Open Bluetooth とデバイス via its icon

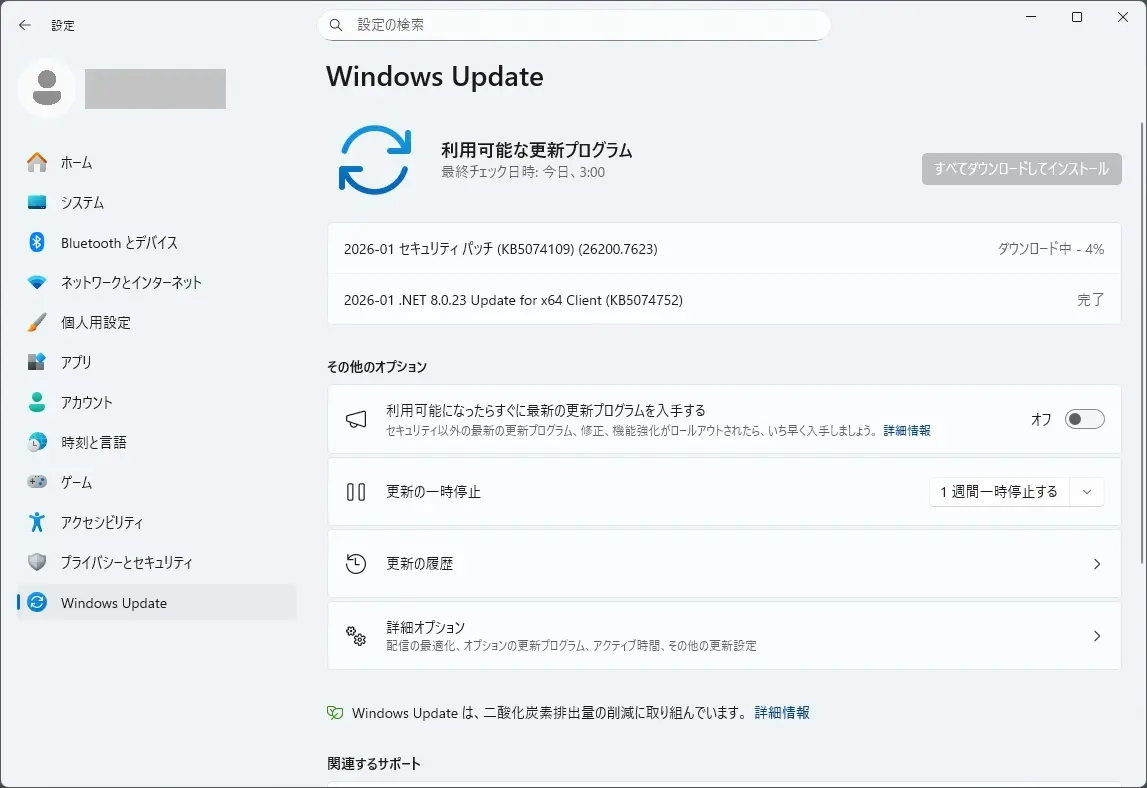click(x=37, y=242)
